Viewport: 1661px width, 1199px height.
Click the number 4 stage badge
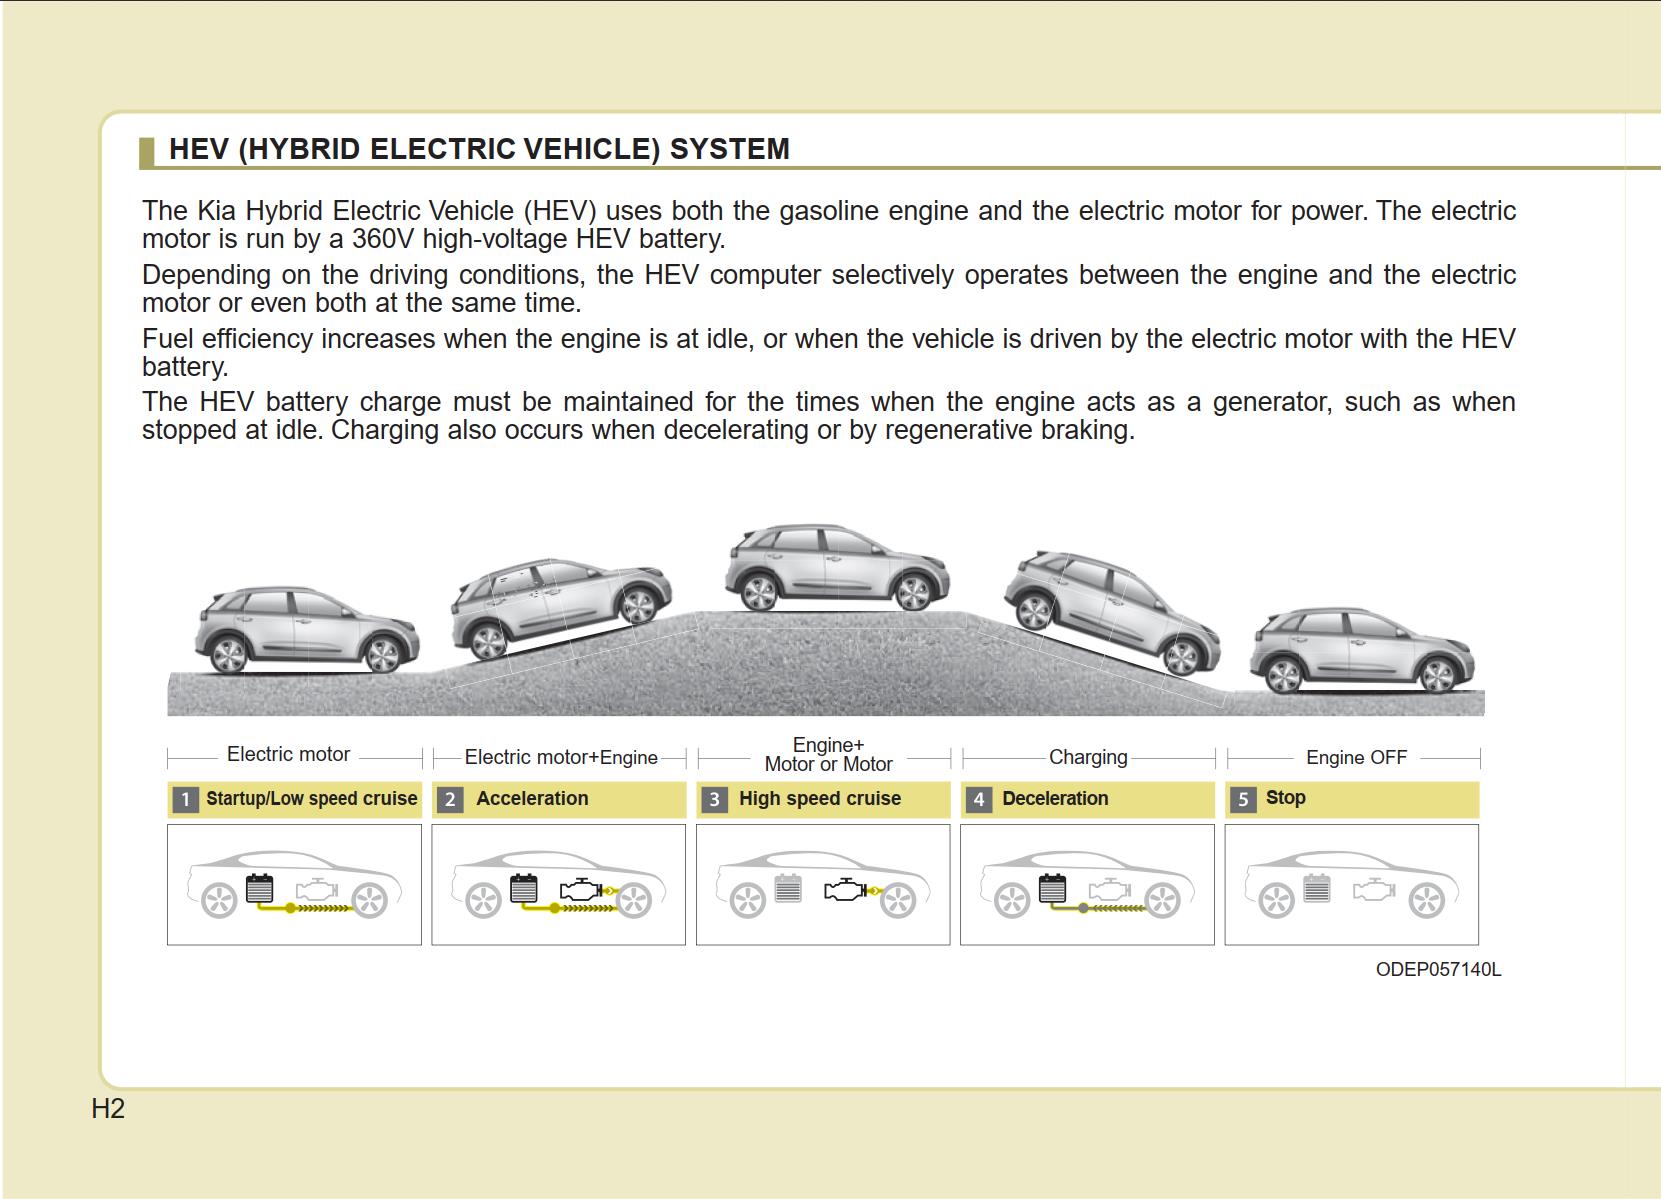click(979, 799)
